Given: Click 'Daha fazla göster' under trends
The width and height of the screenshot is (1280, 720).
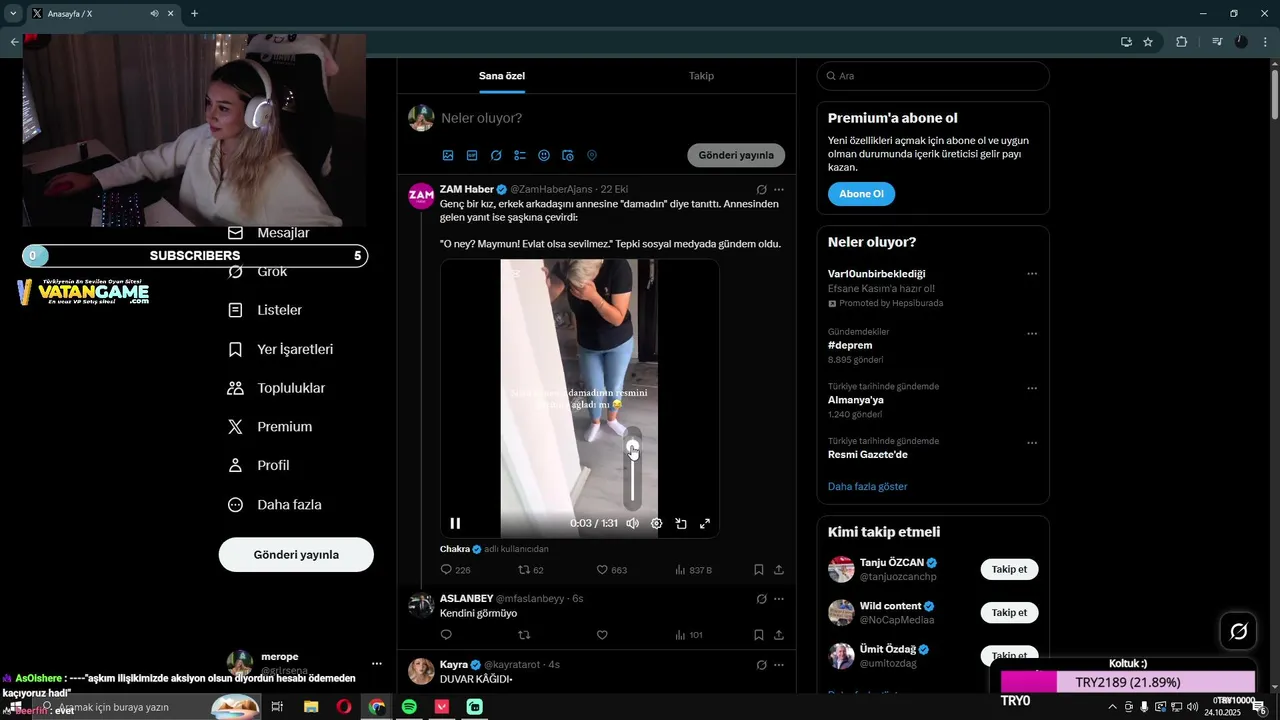Looking at the screenshot, I should (x=868, y=487).
